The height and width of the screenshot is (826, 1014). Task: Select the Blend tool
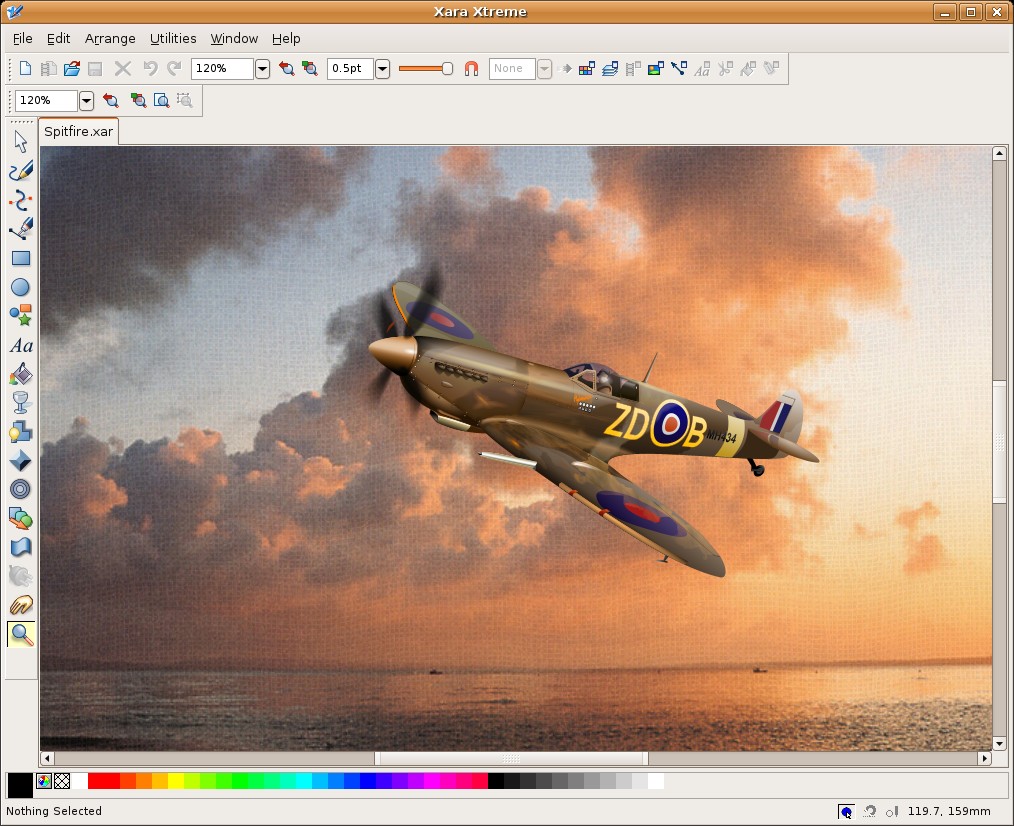(x=21, y=518)
